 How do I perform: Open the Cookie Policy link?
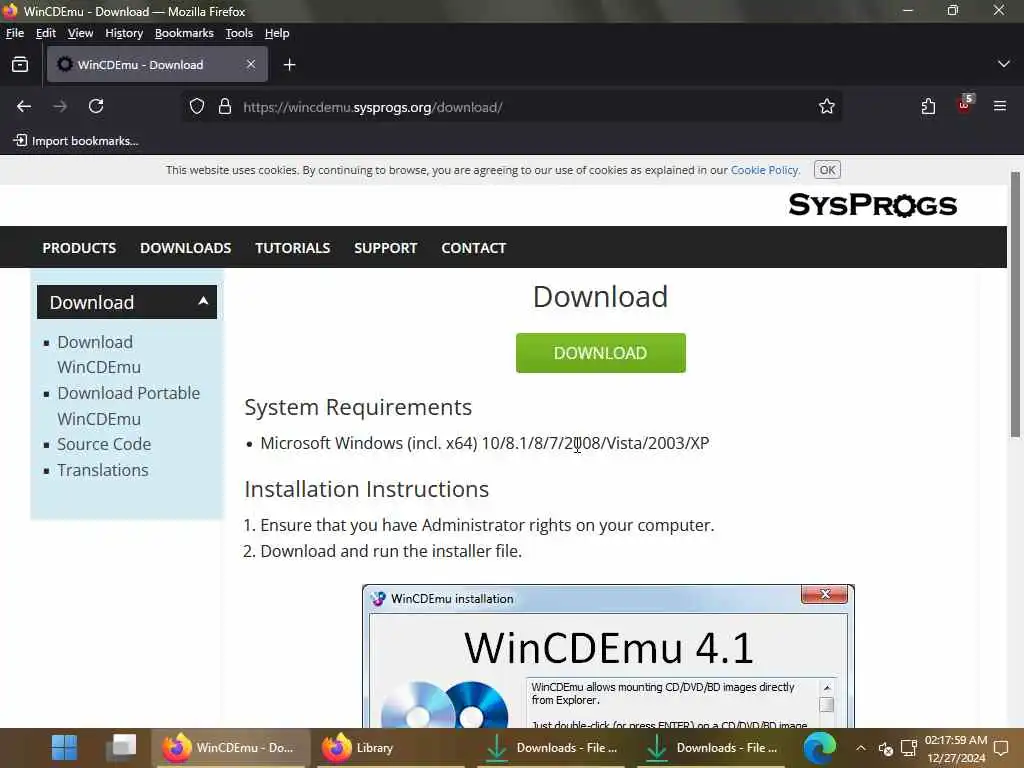click(x=765, y=170)
